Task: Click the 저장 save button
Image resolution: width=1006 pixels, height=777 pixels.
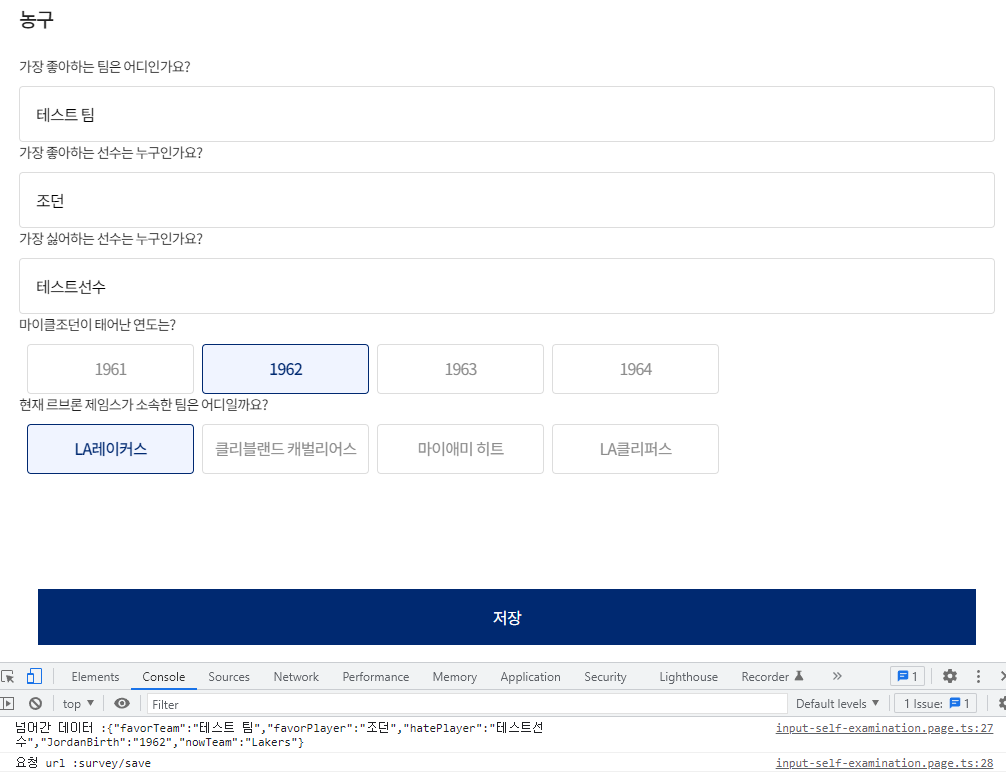Action: coord(507,617)
